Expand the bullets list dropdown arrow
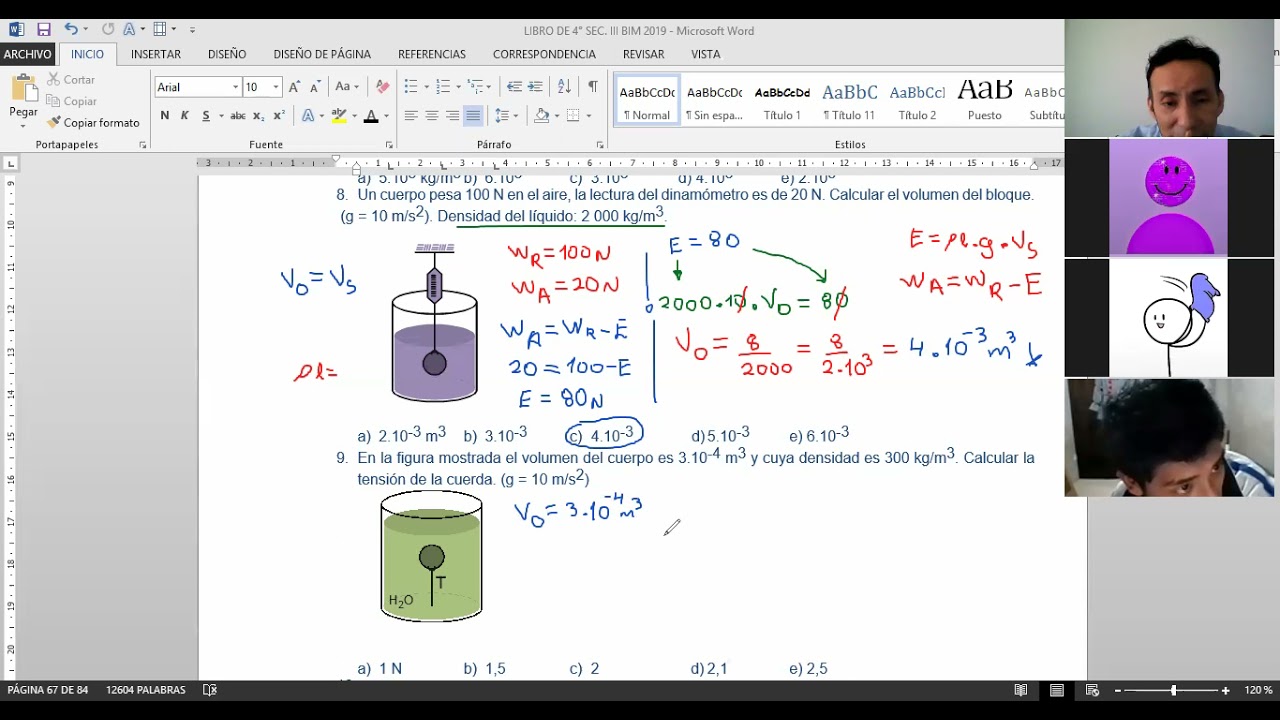The height and width of the screenshot is (720, 1280). tap(426, 87)
